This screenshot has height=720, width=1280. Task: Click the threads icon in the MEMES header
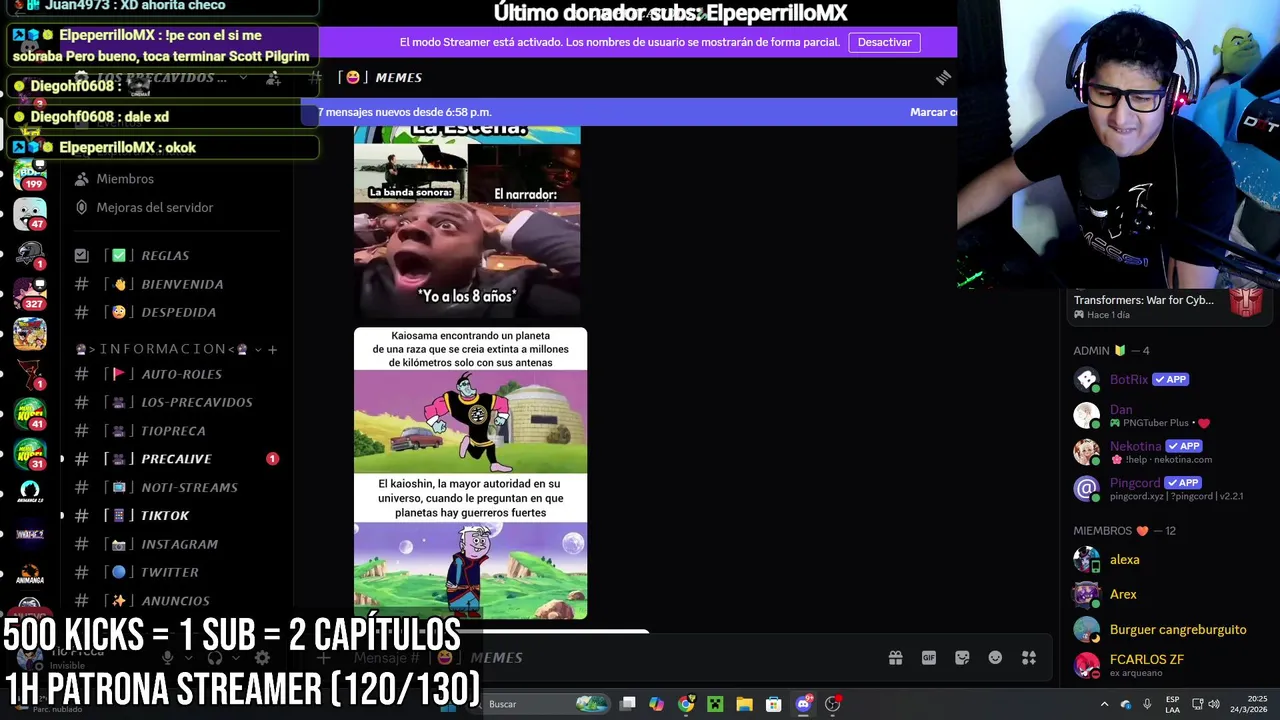pyautogui.click(x=943, y=77)
